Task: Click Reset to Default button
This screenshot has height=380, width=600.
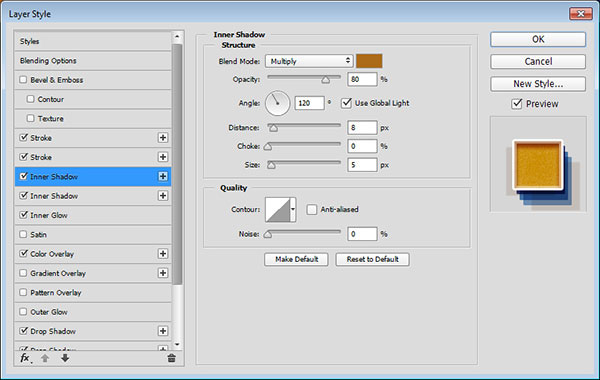Action: coord(372,259)
